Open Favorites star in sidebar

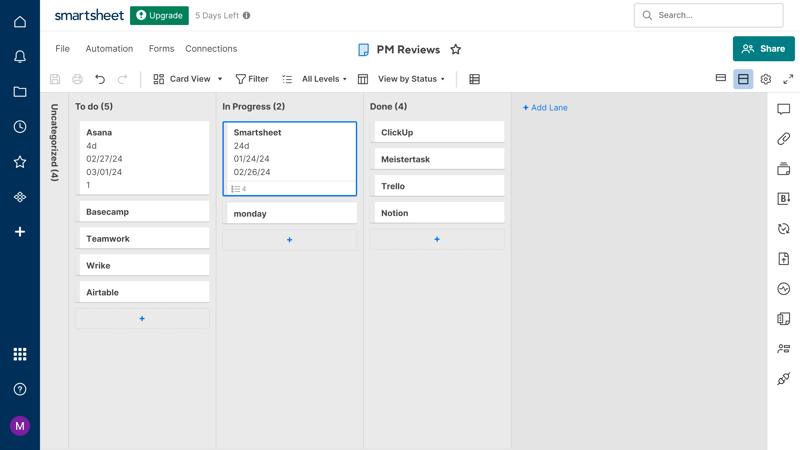[x=20, y=162]
